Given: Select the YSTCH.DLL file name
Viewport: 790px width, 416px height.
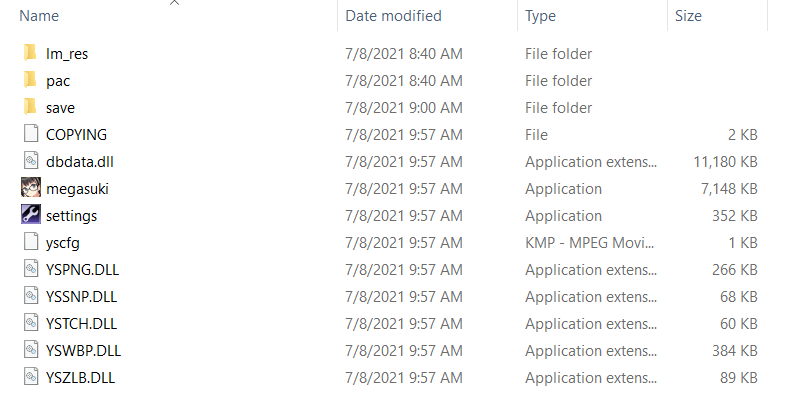Looking at the screenshot, I should tap(81, 323).
